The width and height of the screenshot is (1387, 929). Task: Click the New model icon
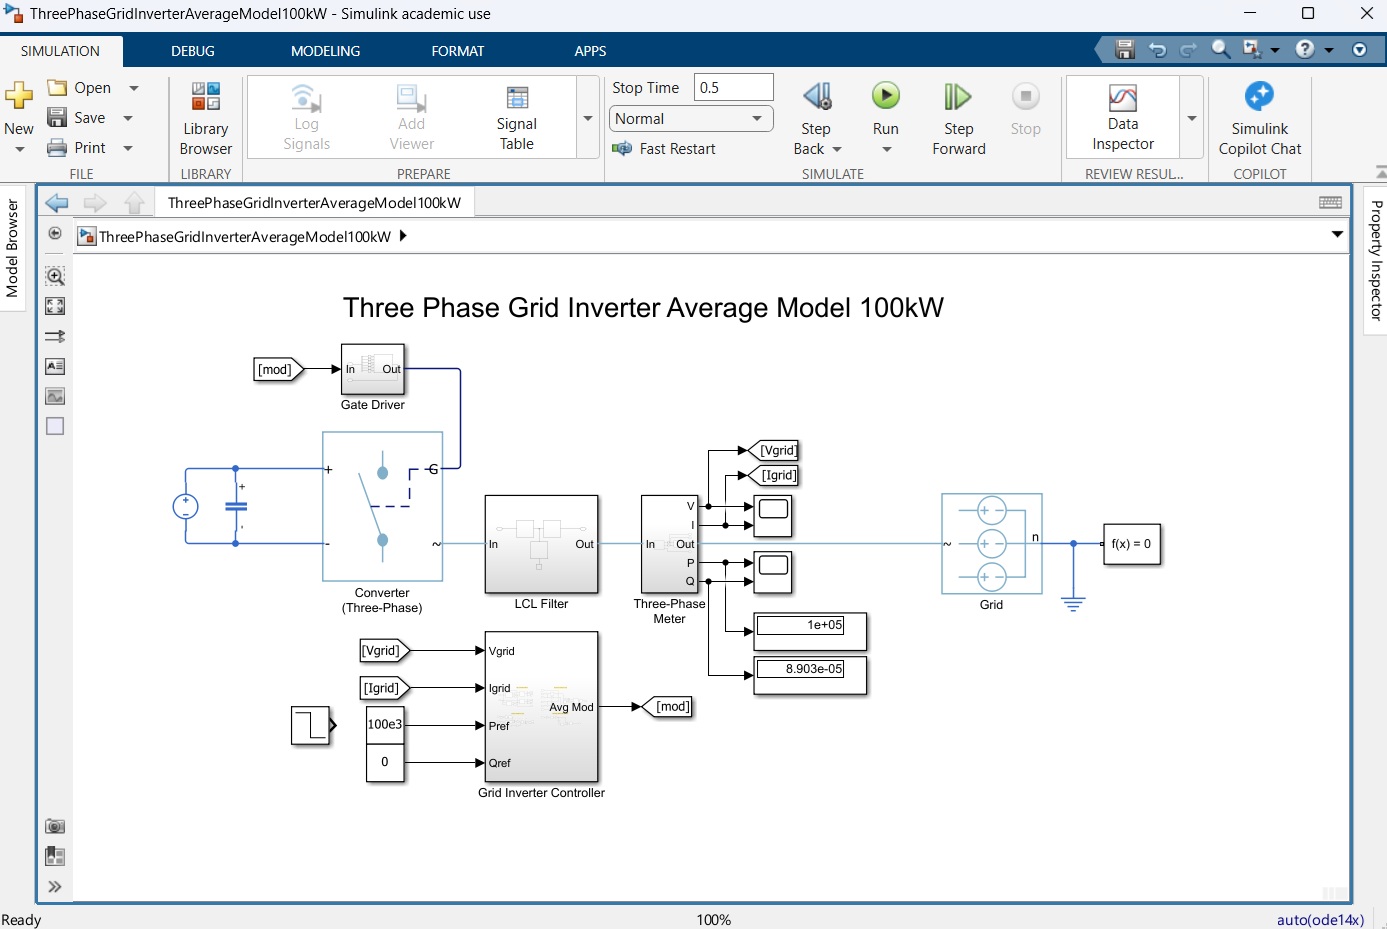click(x=19, y=96)
